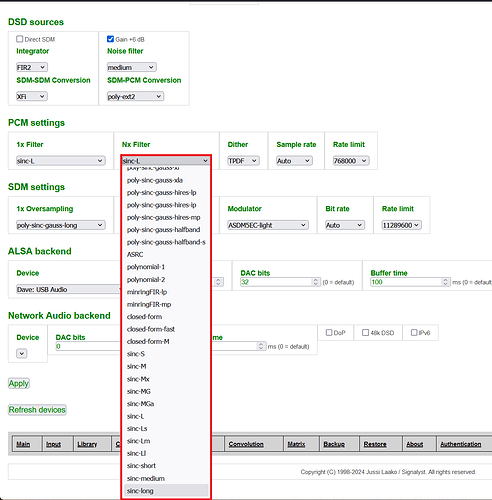
Task: Expand the Noise filter medium dropdown
Action: (132, 67)
